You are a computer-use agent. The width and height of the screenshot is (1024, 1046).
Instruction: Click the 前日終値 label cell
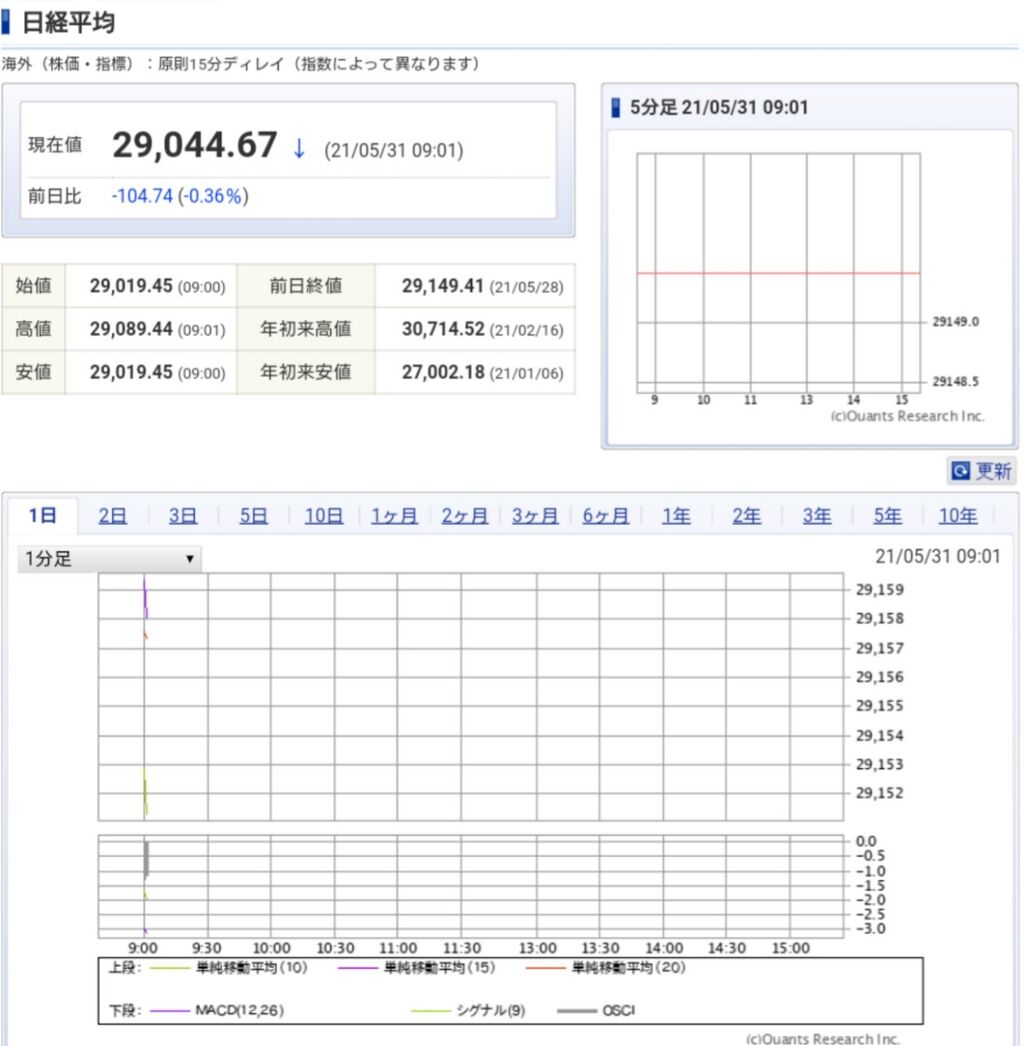[x=306, y=286]
